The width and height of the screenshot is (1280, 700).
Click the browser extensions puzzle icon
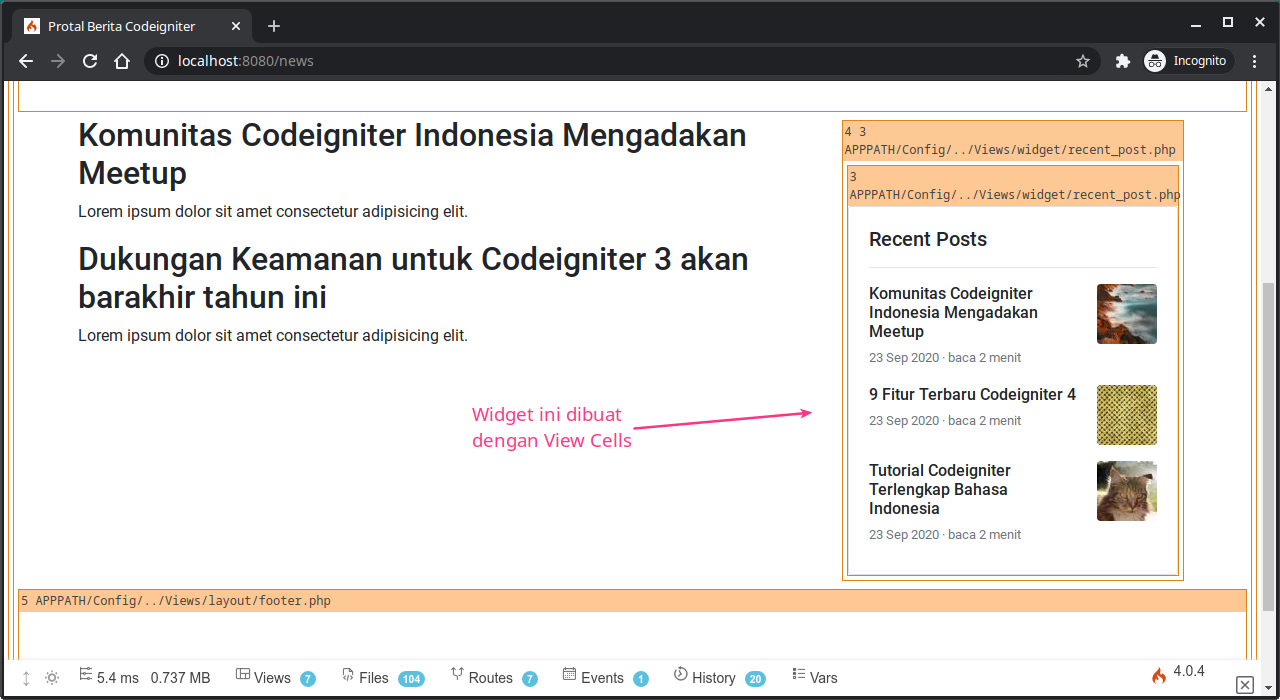(x=1122, y=61)
